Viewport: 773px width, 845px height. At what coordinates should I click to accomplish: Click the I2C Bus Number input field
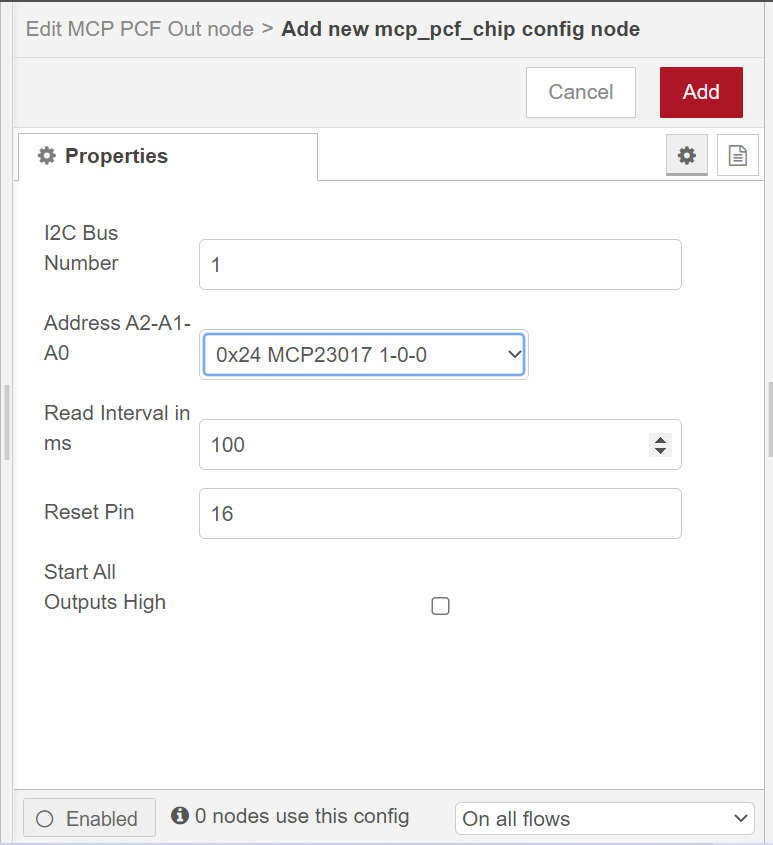pos(440,264)
